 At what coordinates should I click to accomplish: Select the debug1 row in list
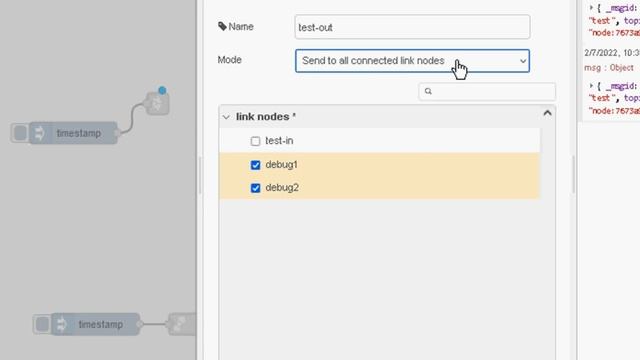coord(379,164)
